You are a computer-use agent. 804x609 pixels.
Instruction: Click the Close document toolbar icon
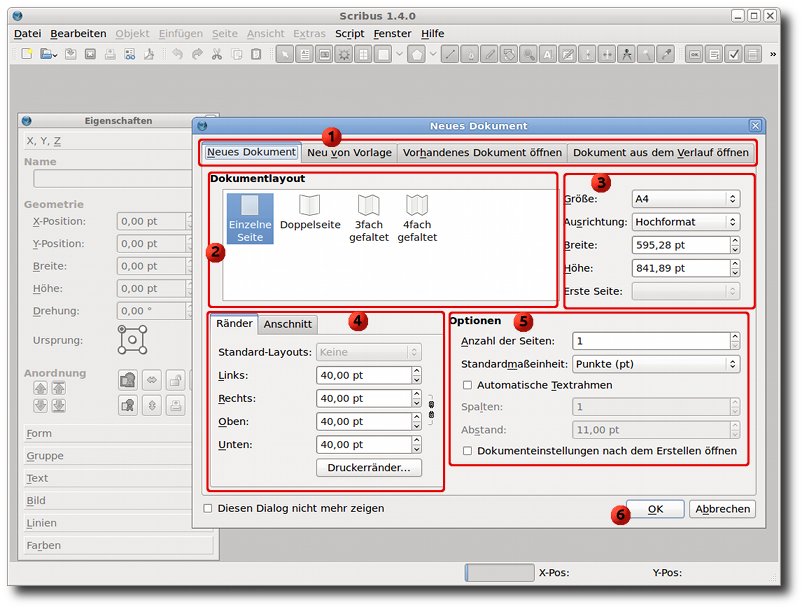point(90,54)
